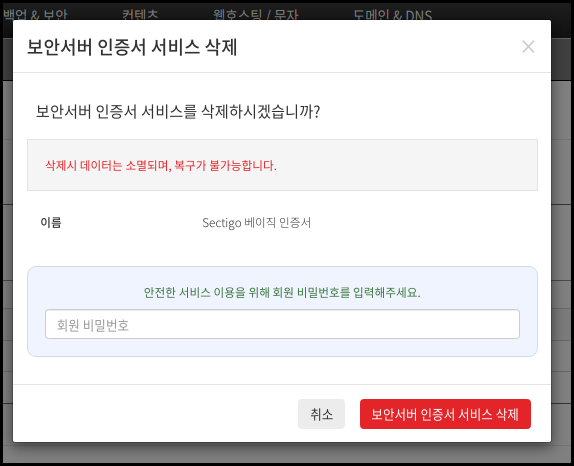Click the red data loss warning text
574x466 pixels.
coord(161,165)
